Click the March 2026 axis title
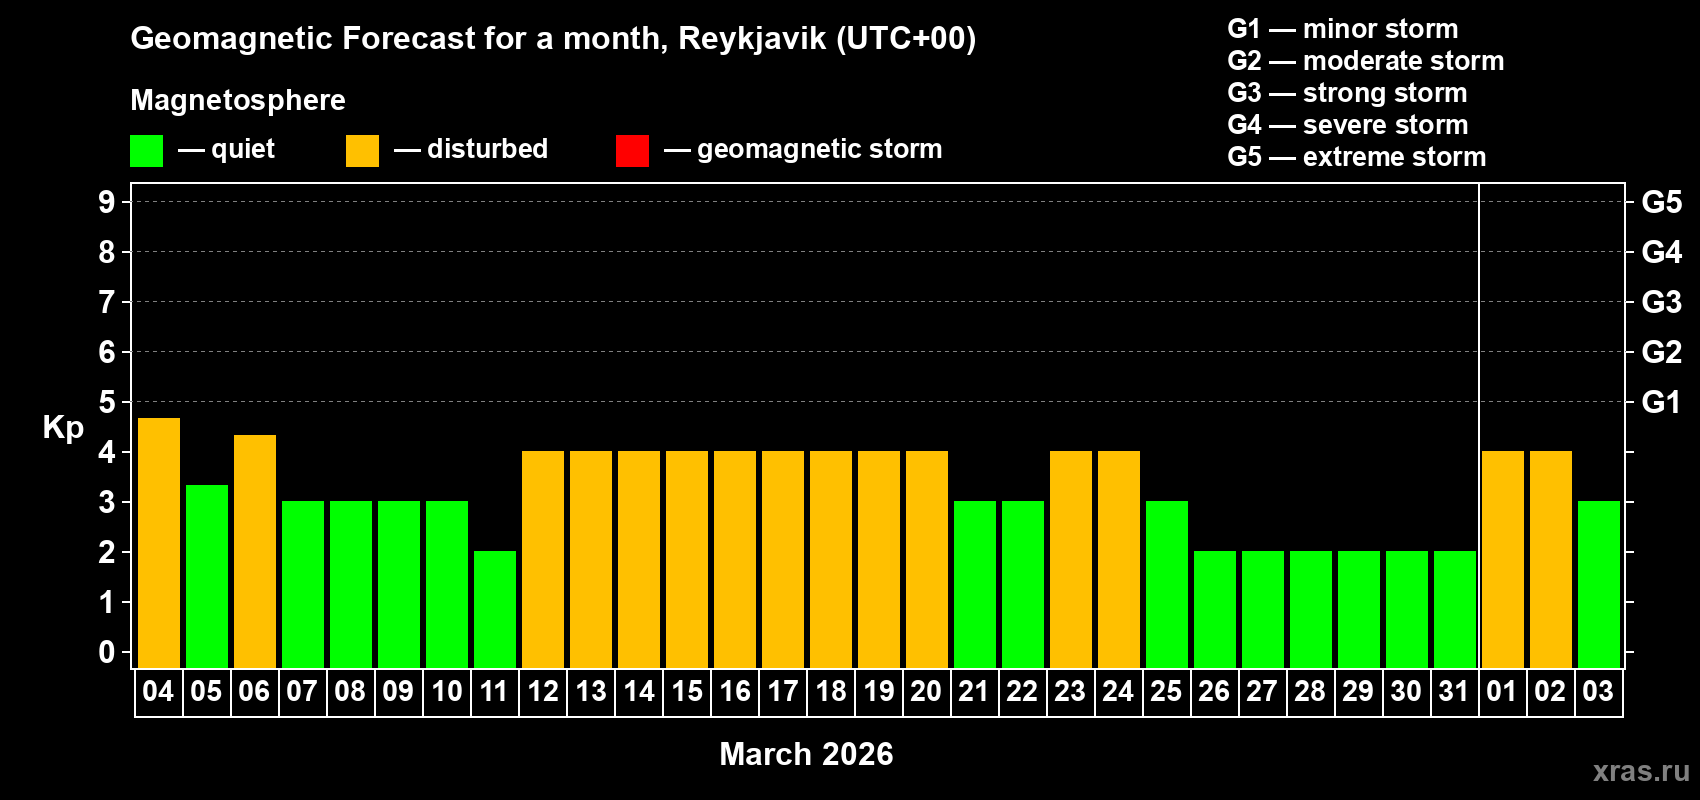This screenshot has height=800, width=1700. (x=806, y=754)
